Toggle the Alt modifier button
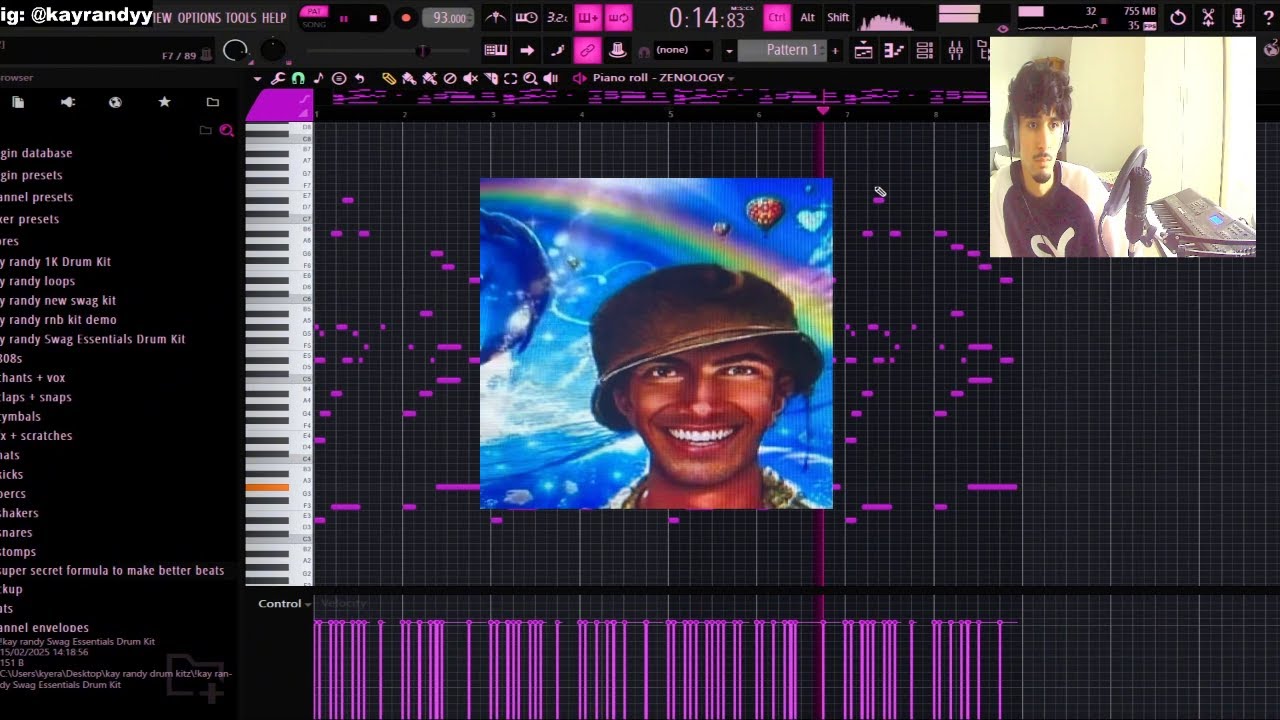Image resolution: width=1280 pixels, height=720 pixels. (x=807, y=17)
